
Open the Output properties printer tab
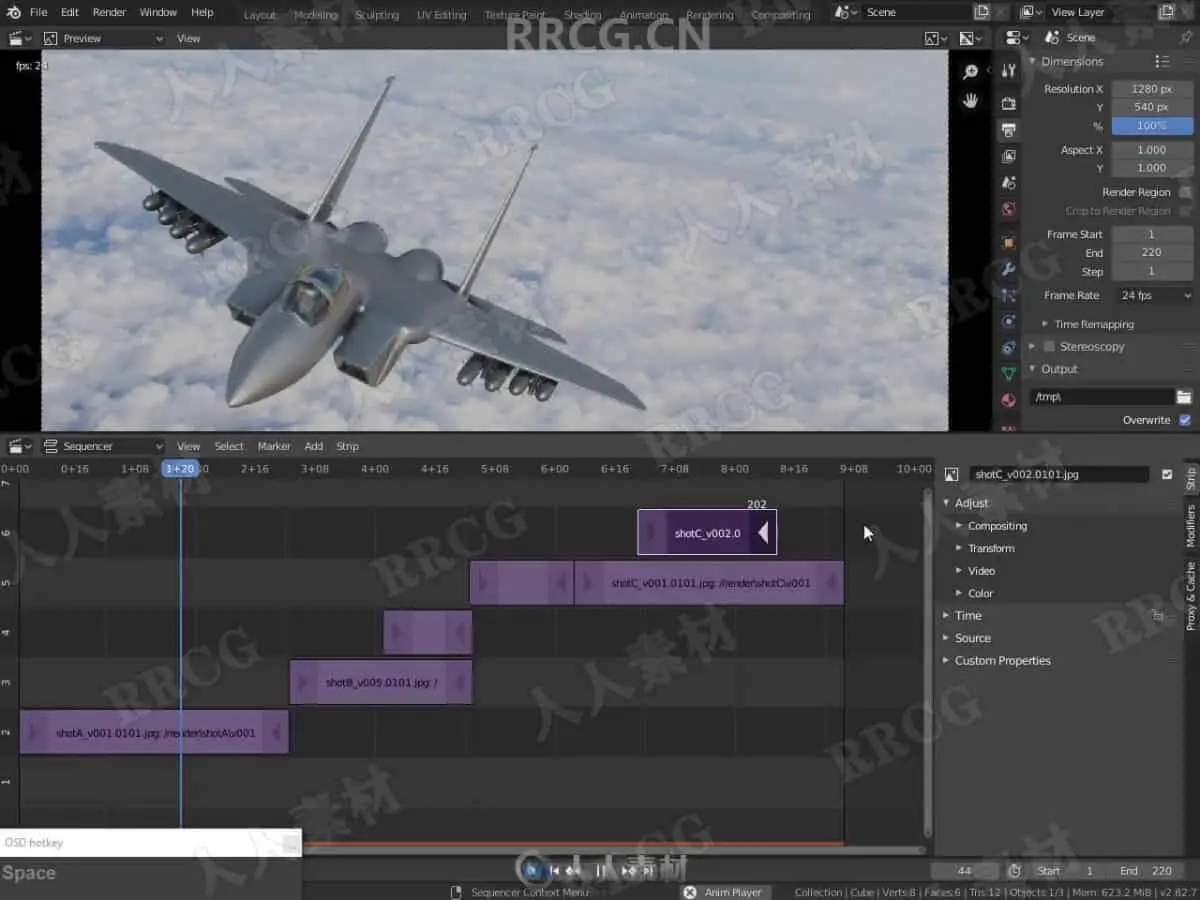[x=1008, y=130]
